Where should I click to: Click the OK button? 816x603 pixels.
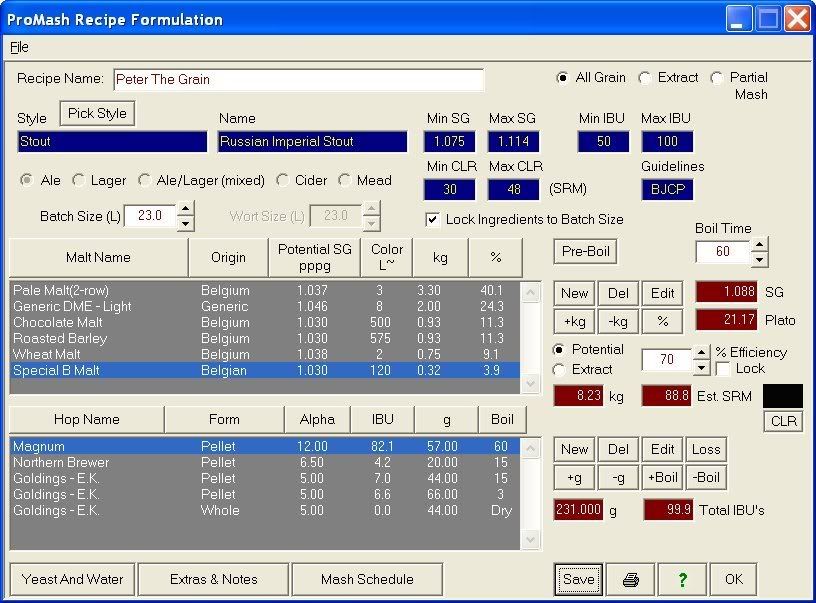(x=734, y=579)
